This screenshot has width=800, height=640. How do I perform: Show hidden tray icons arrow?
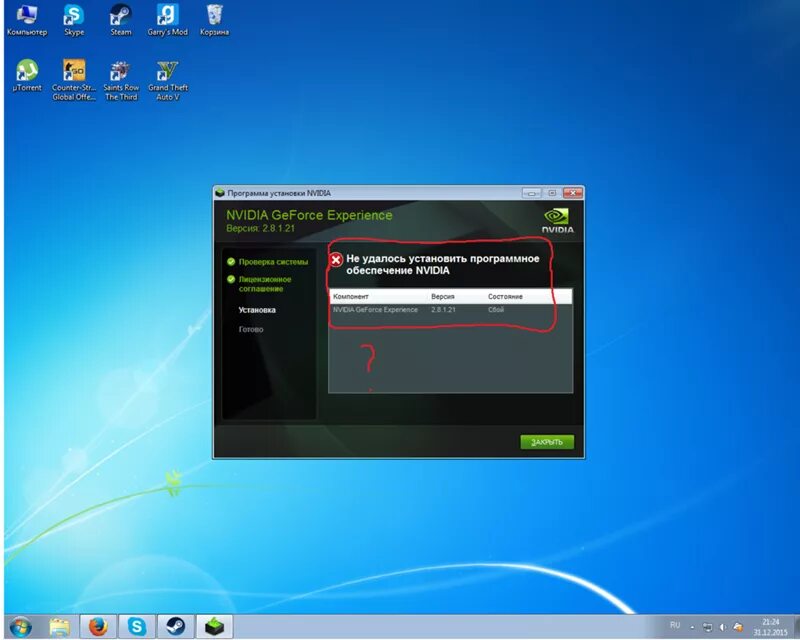click(692, 627)
